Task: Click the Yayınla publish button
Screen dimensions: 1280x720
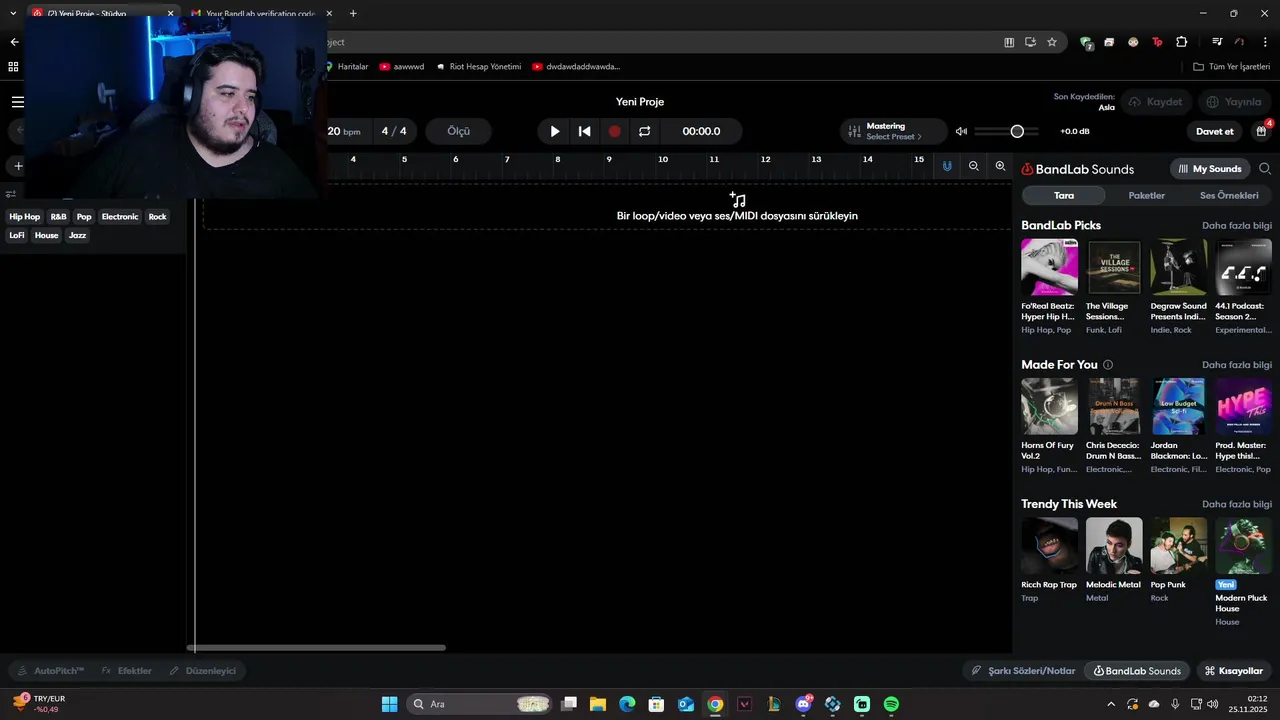Action: coord(1234,102)
